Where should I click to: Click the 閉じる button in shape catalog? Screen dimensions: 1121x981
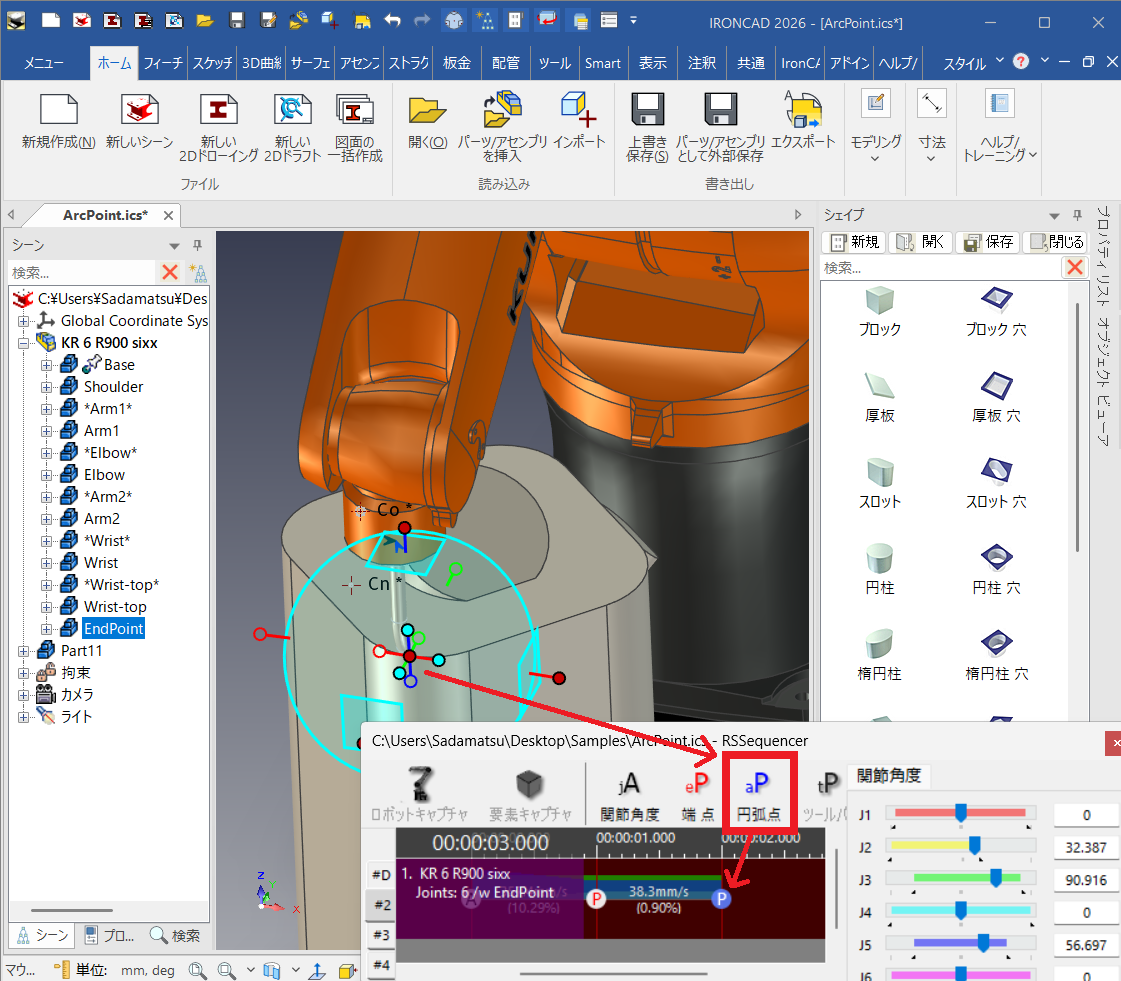click(1056, 242)
